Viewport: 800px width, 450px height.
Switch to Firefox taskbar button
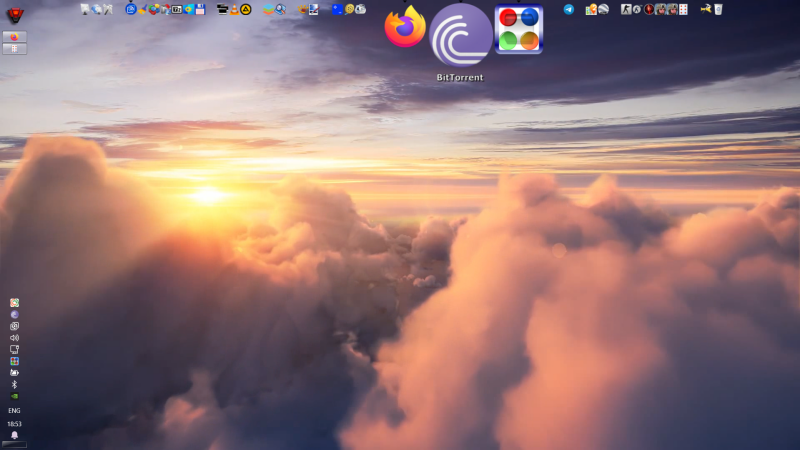[x=14, y=37]
